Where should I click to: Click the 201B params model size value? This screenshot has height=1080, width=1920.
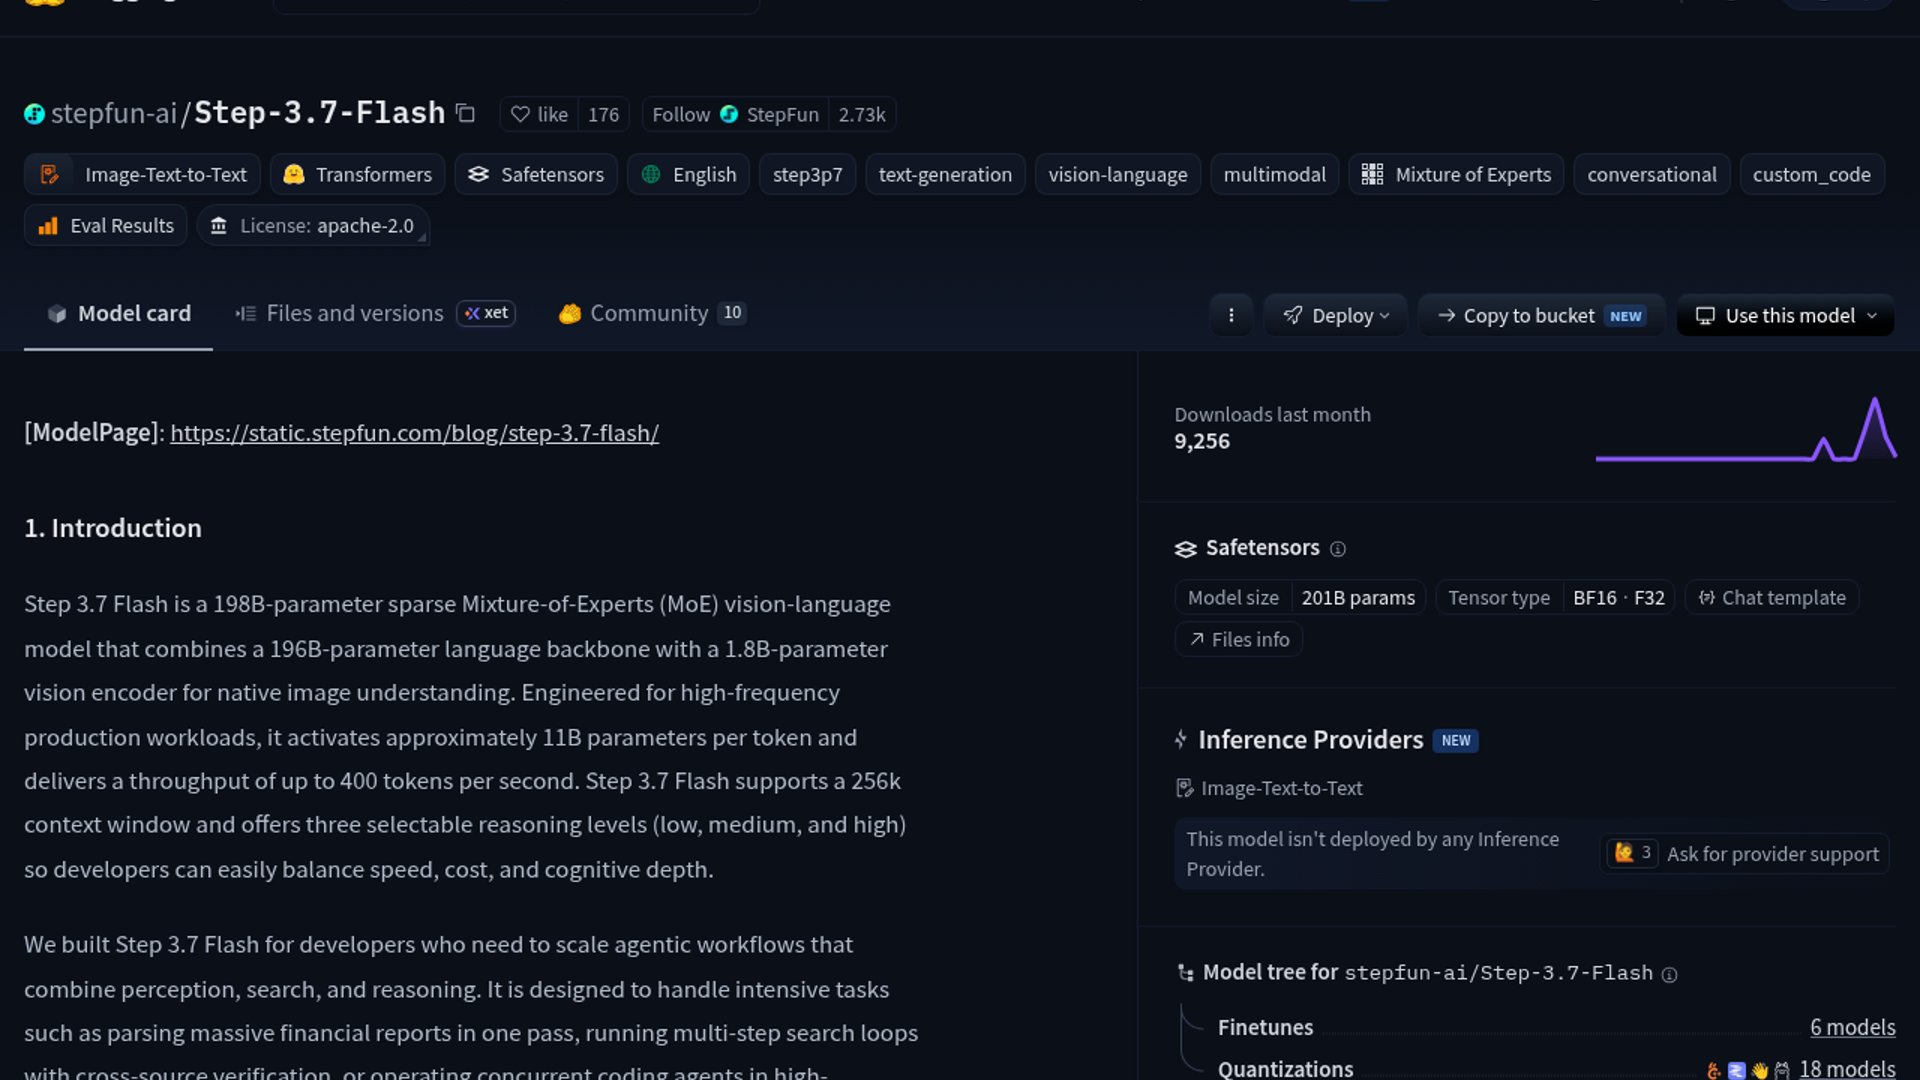click(x=1358, y=597)
